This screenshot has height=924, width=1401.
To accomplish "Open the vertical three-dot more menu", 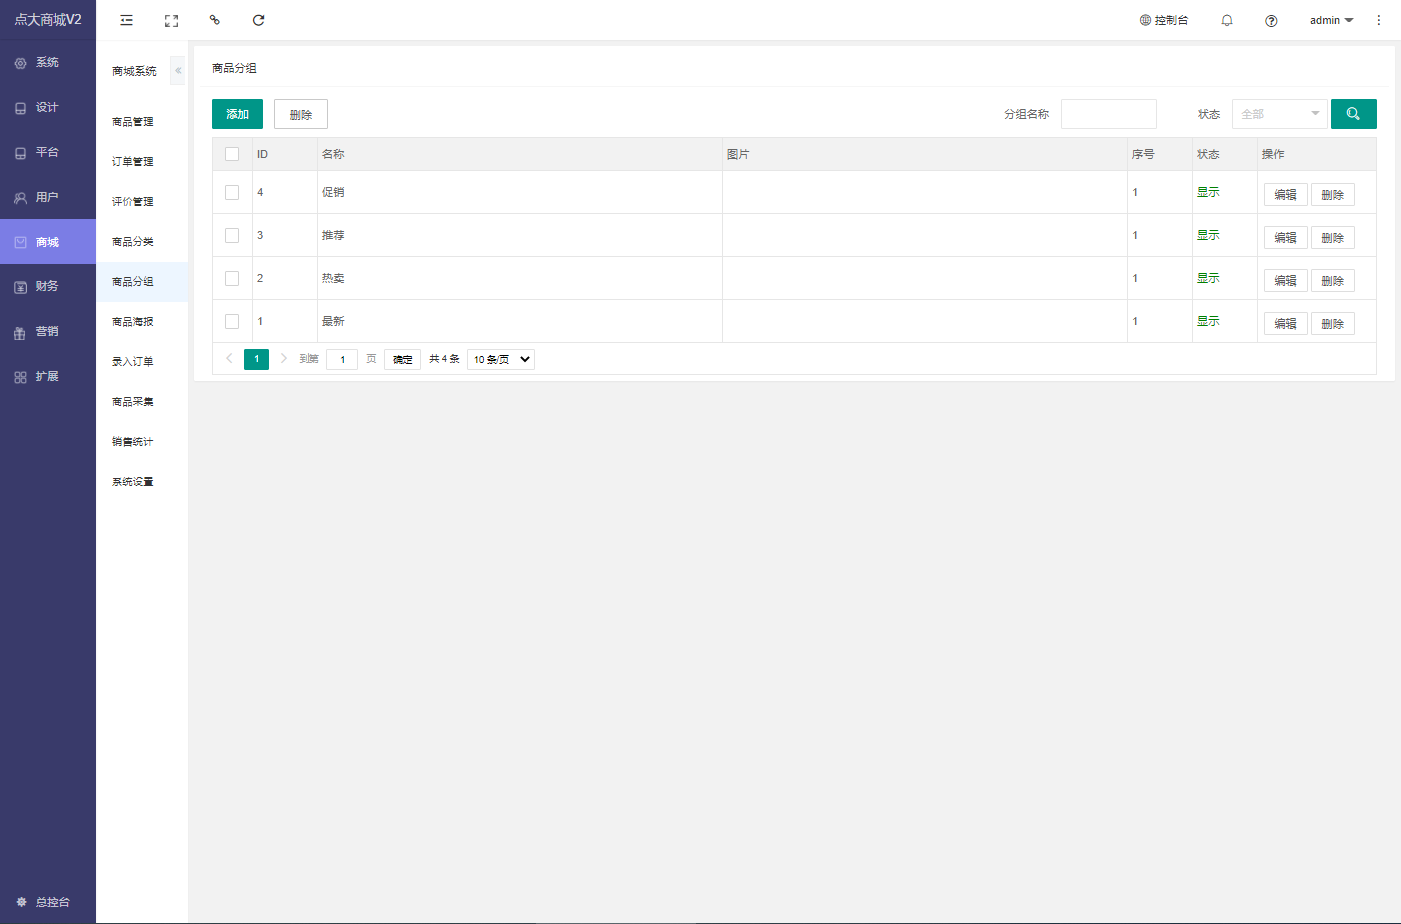I will coord(1378,20).
